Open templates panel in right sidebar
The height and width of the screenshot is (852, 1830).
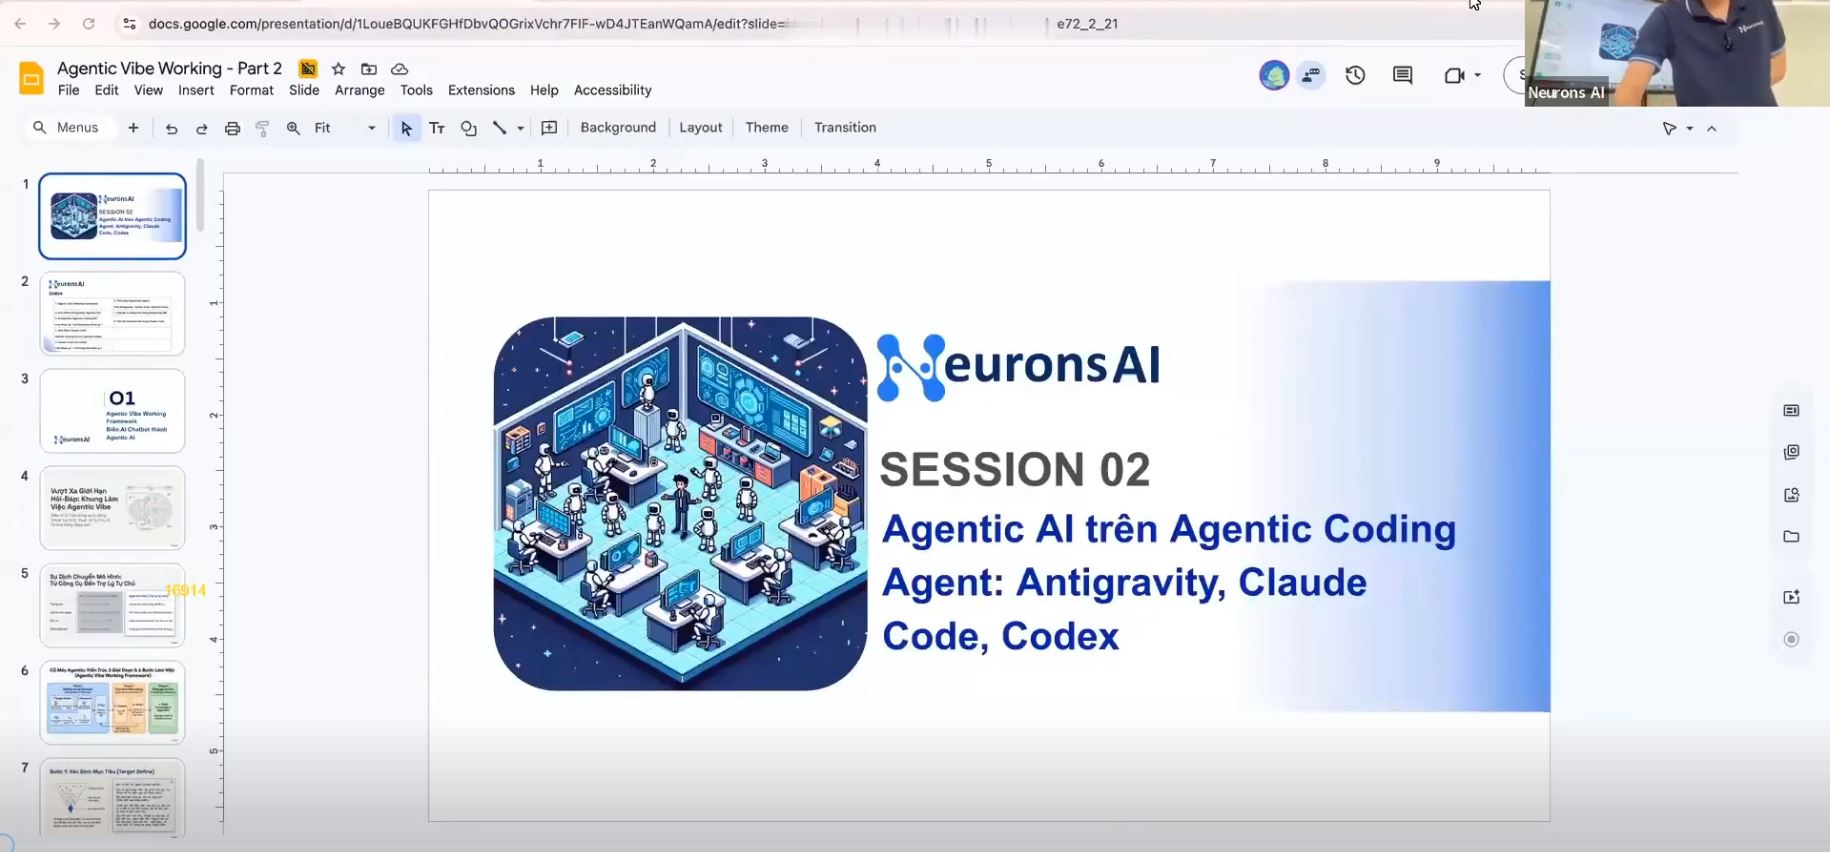(1791, 410)
